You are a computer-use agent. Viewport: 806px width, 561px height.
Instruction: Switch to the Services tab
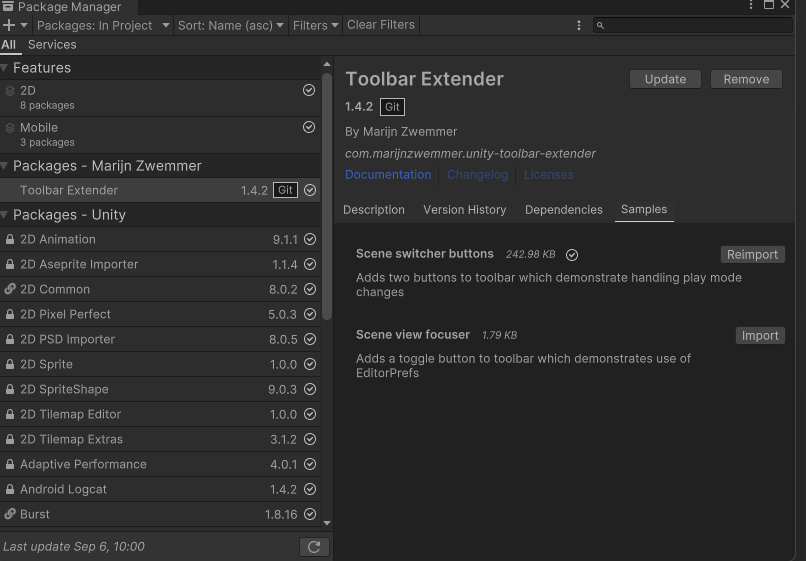tap(52, 45)
